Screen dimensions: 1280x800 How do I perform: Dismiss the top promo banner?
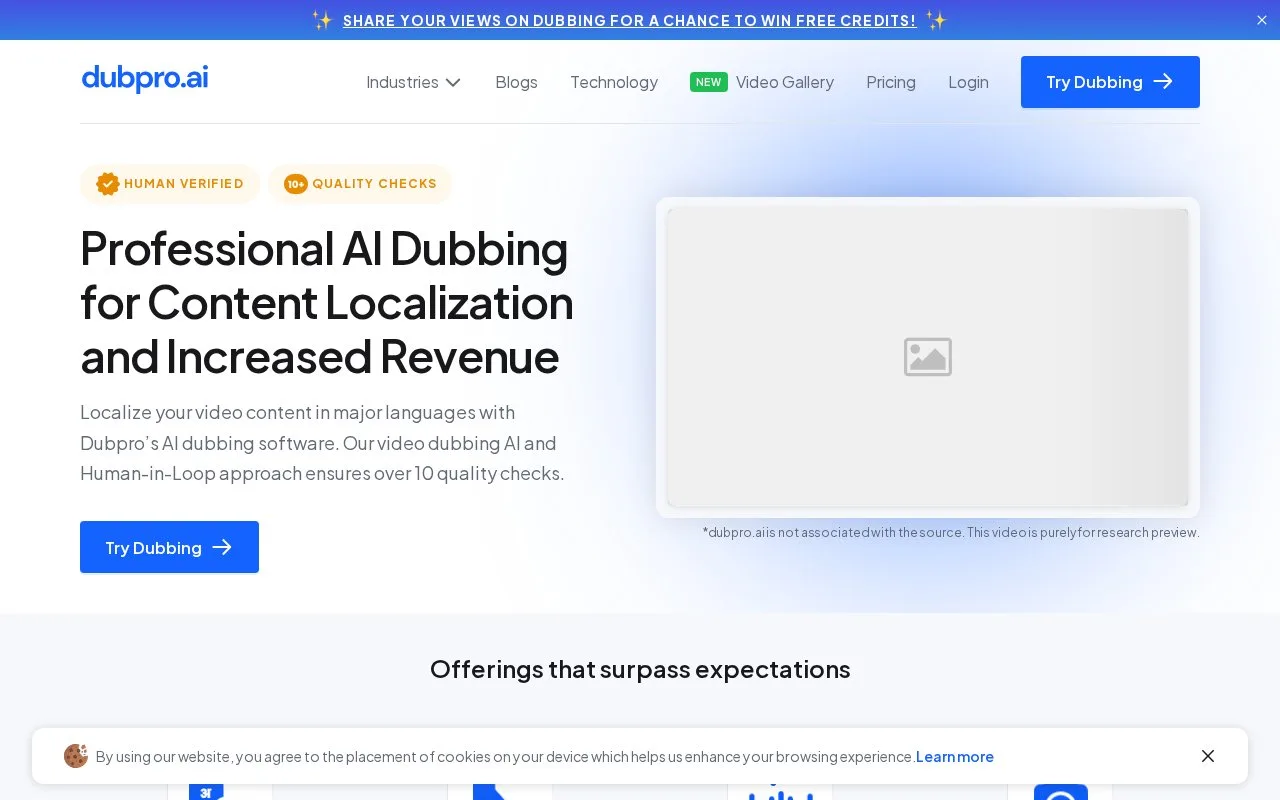click(1262, 20)
